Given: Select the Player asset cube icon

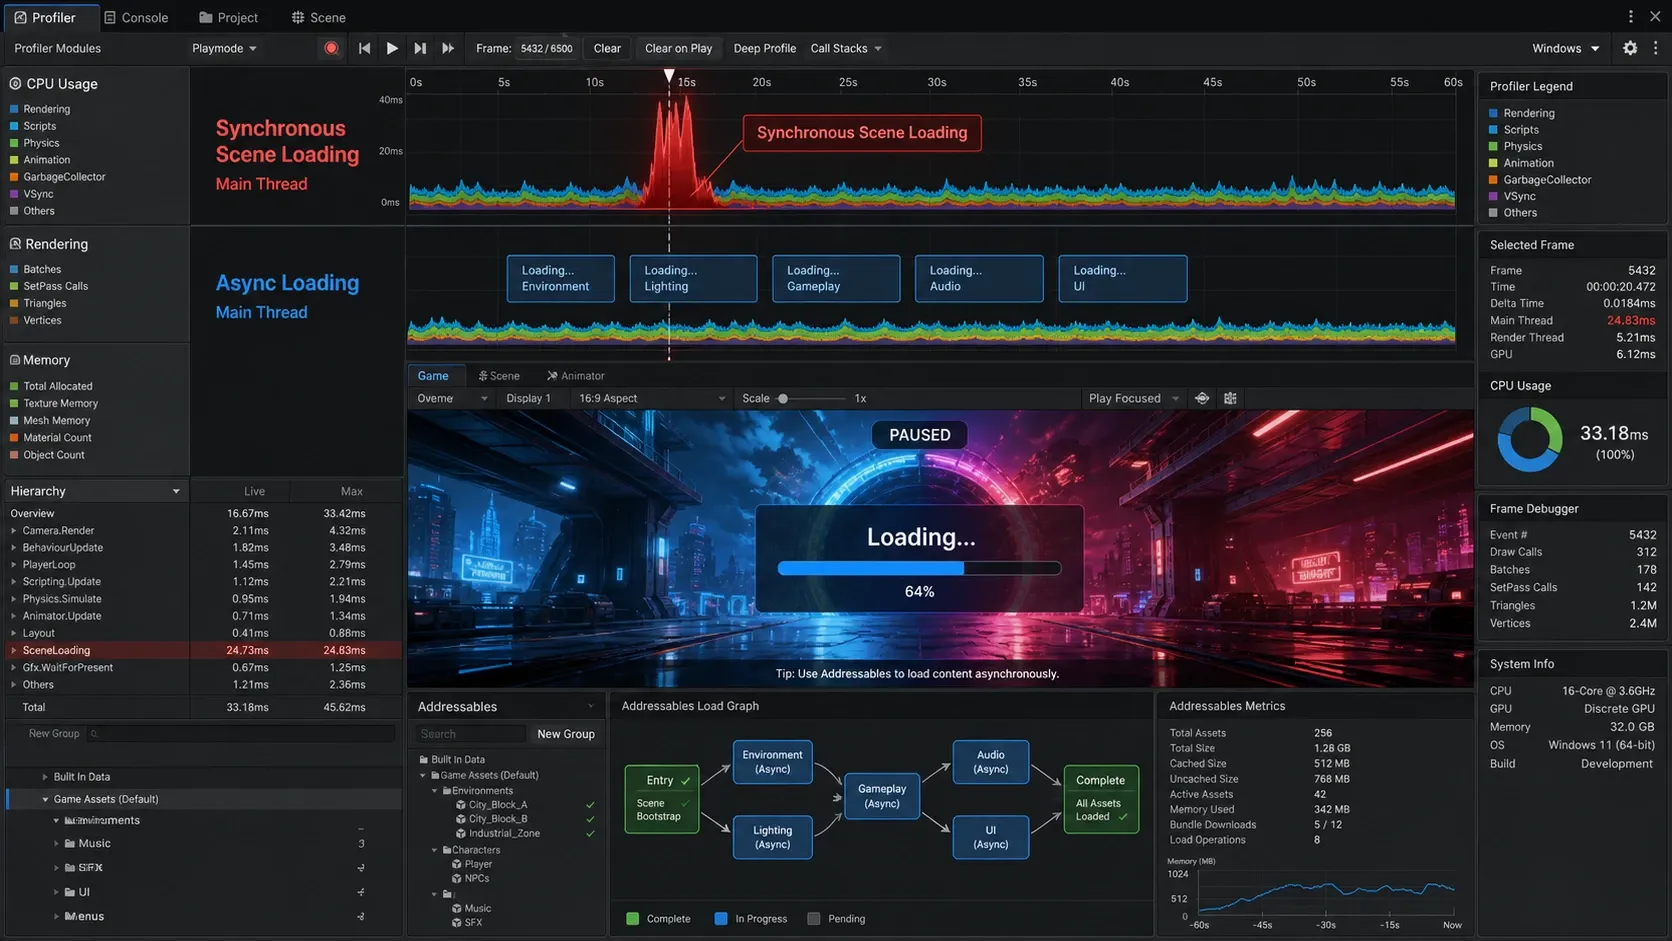Looking at the screenshot, I should [457, 864].
